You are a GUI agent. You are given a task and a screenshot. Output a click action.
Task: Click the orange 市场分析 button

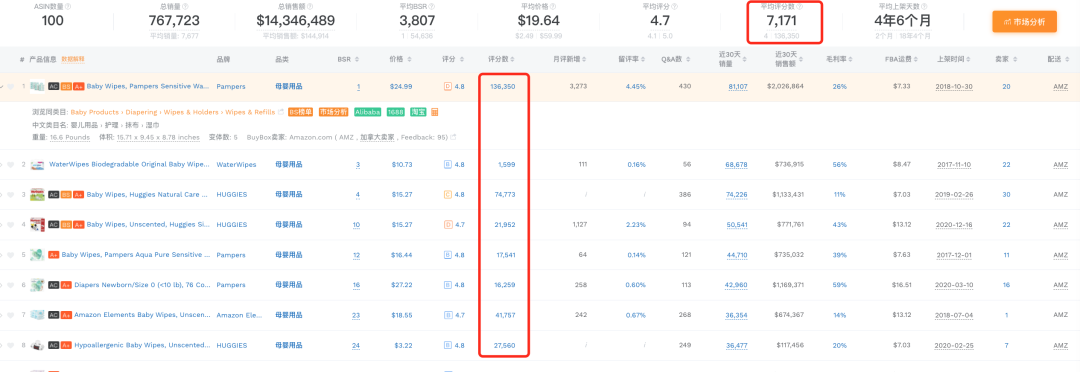(1024, 21)
